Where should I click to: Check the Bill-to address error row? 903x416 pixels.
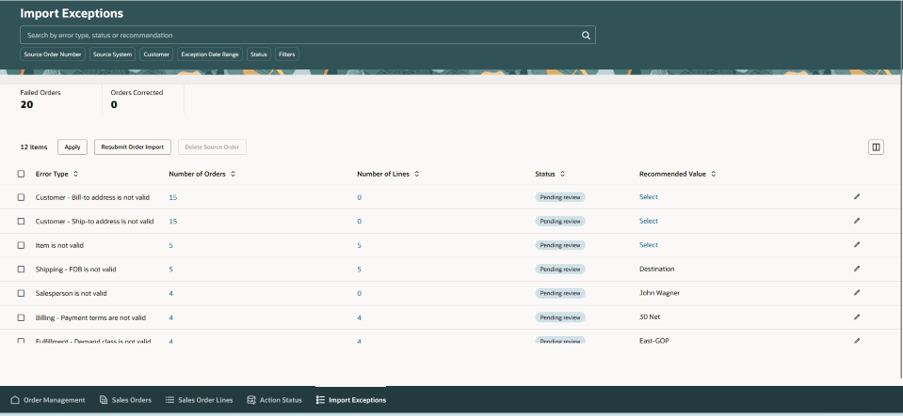(21, 197)
